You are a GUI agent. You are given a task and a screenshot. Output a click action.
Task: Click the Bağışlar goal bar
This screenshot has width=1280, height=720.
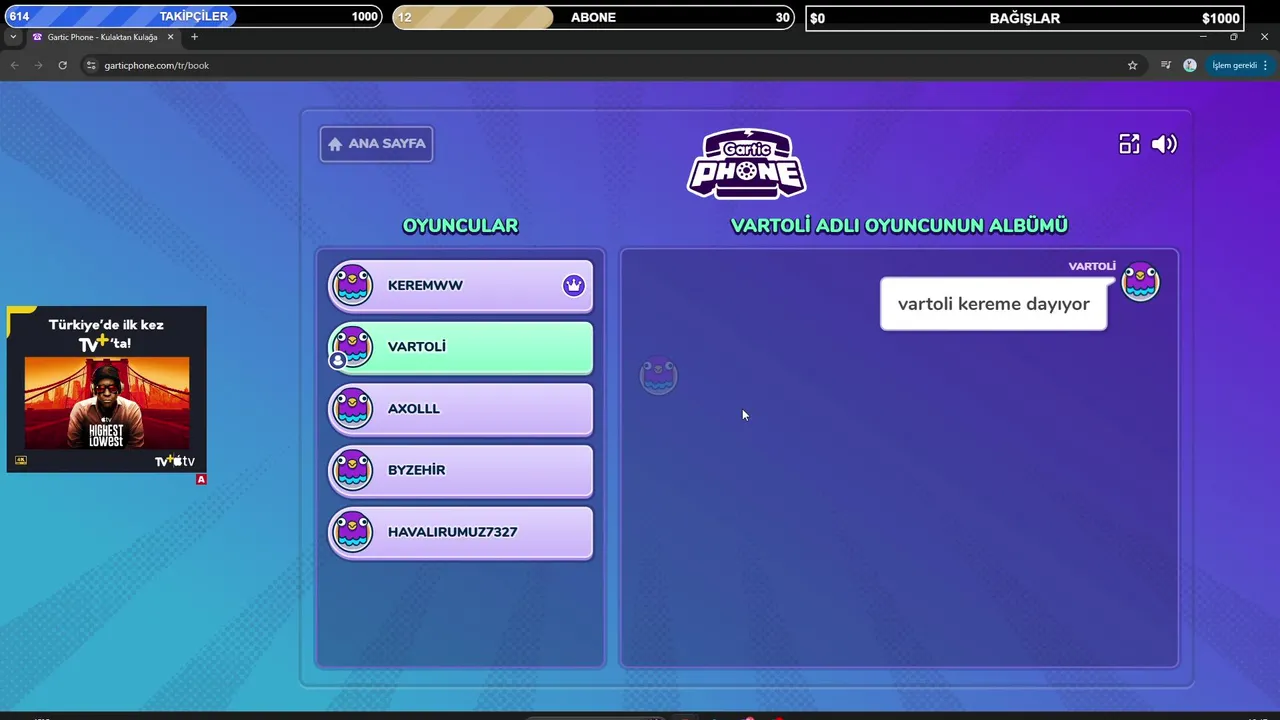click(1024, 18)
